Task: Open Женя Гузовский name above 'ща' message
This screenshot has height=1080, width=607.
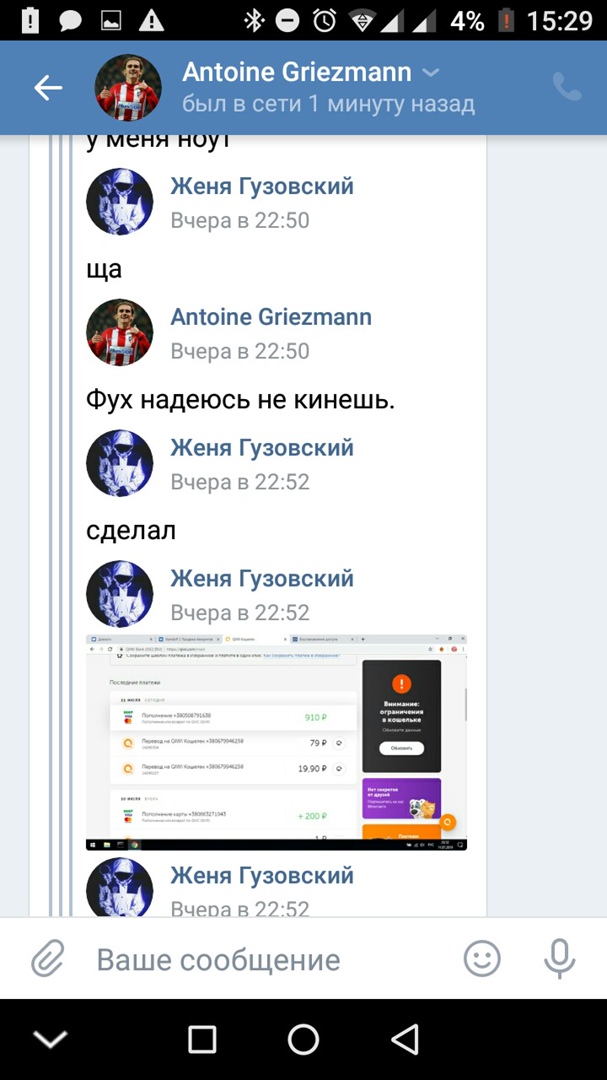Action: (x=262, y=186)
